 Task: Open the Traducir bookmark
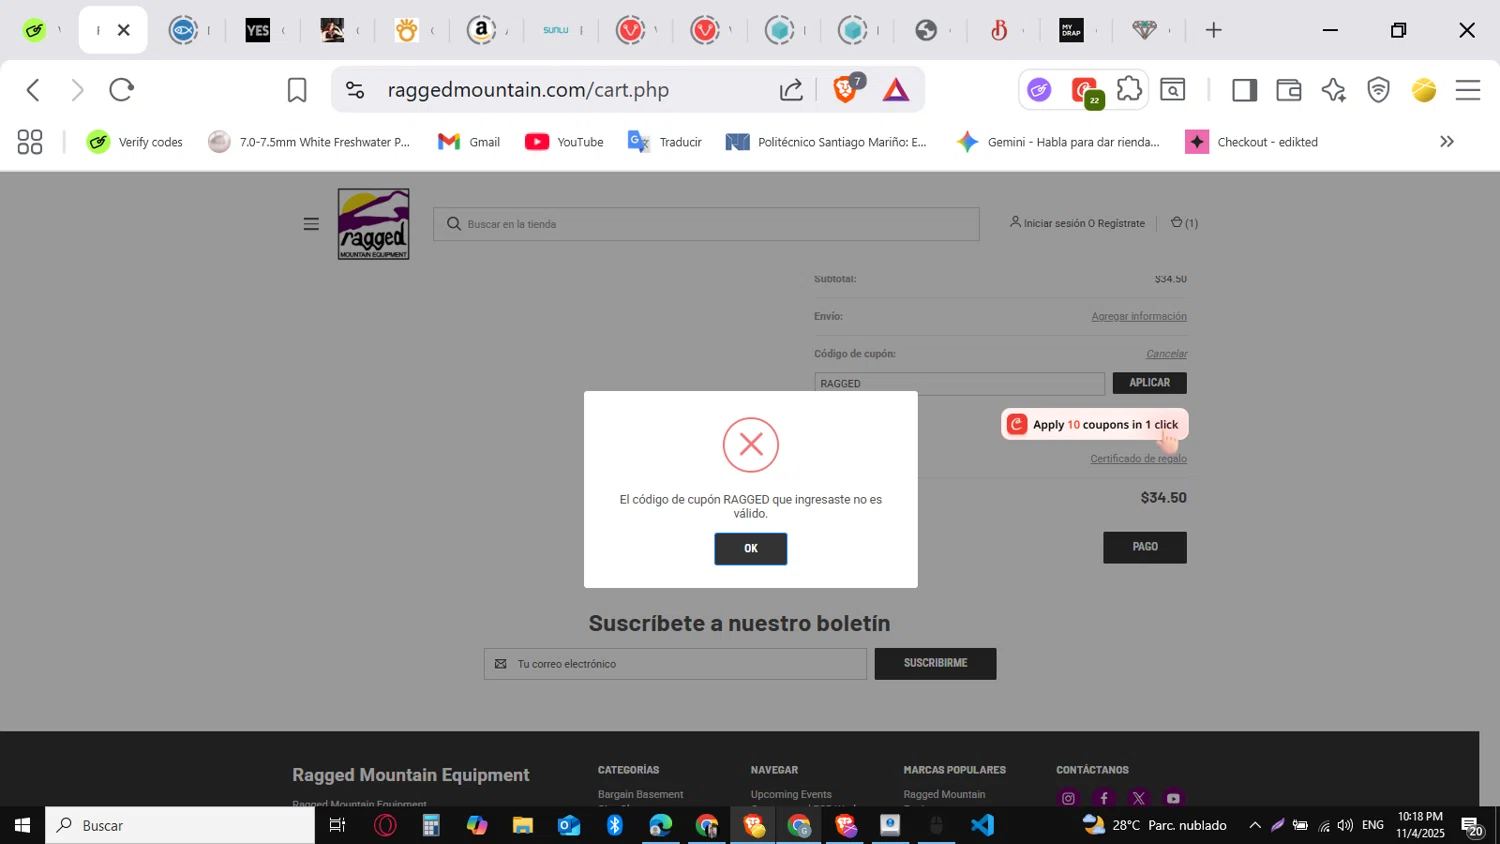click(x=665, y=142)
